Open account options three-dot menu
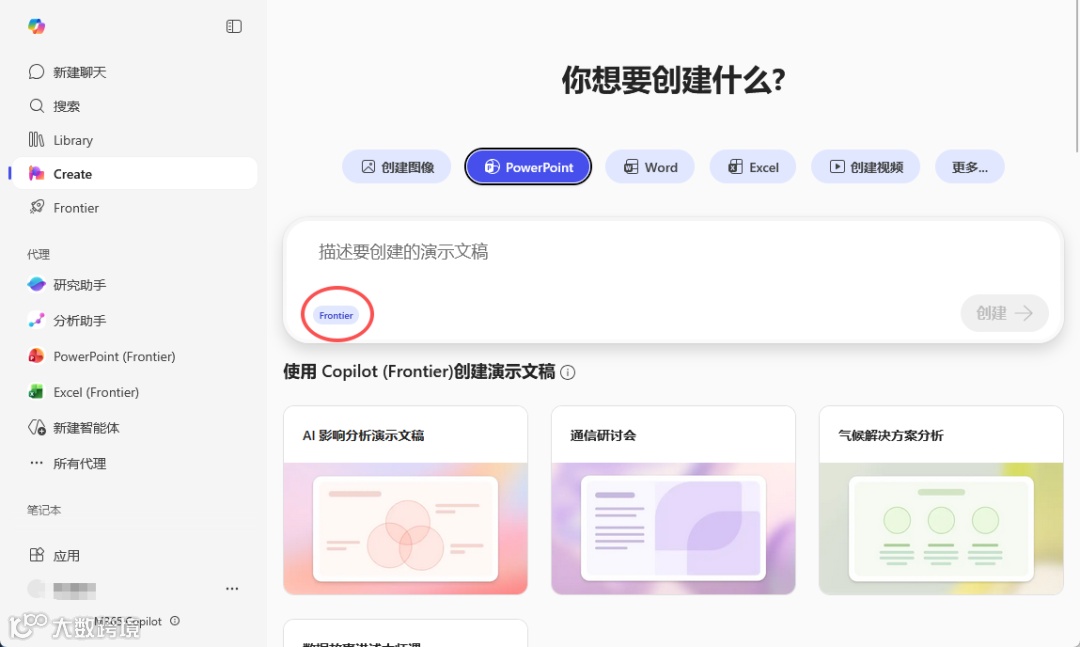Screen dimensions: 1080x647 click(232, 588)
